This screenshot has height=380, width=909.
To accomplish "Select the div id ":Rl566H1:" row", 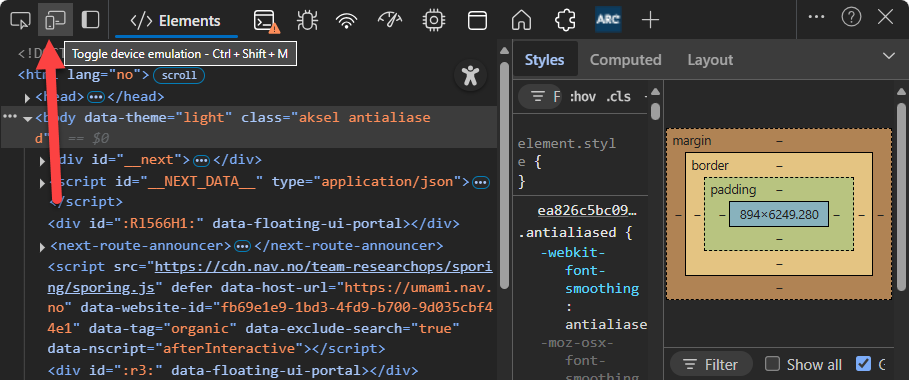I will pos(253,223).
